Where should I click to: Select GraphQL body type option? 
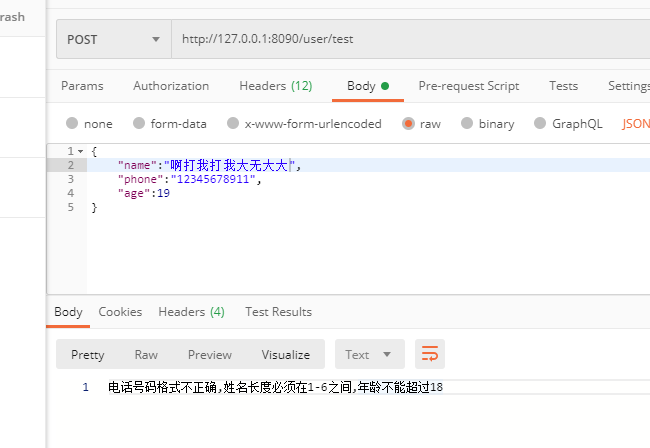(541, 124)
